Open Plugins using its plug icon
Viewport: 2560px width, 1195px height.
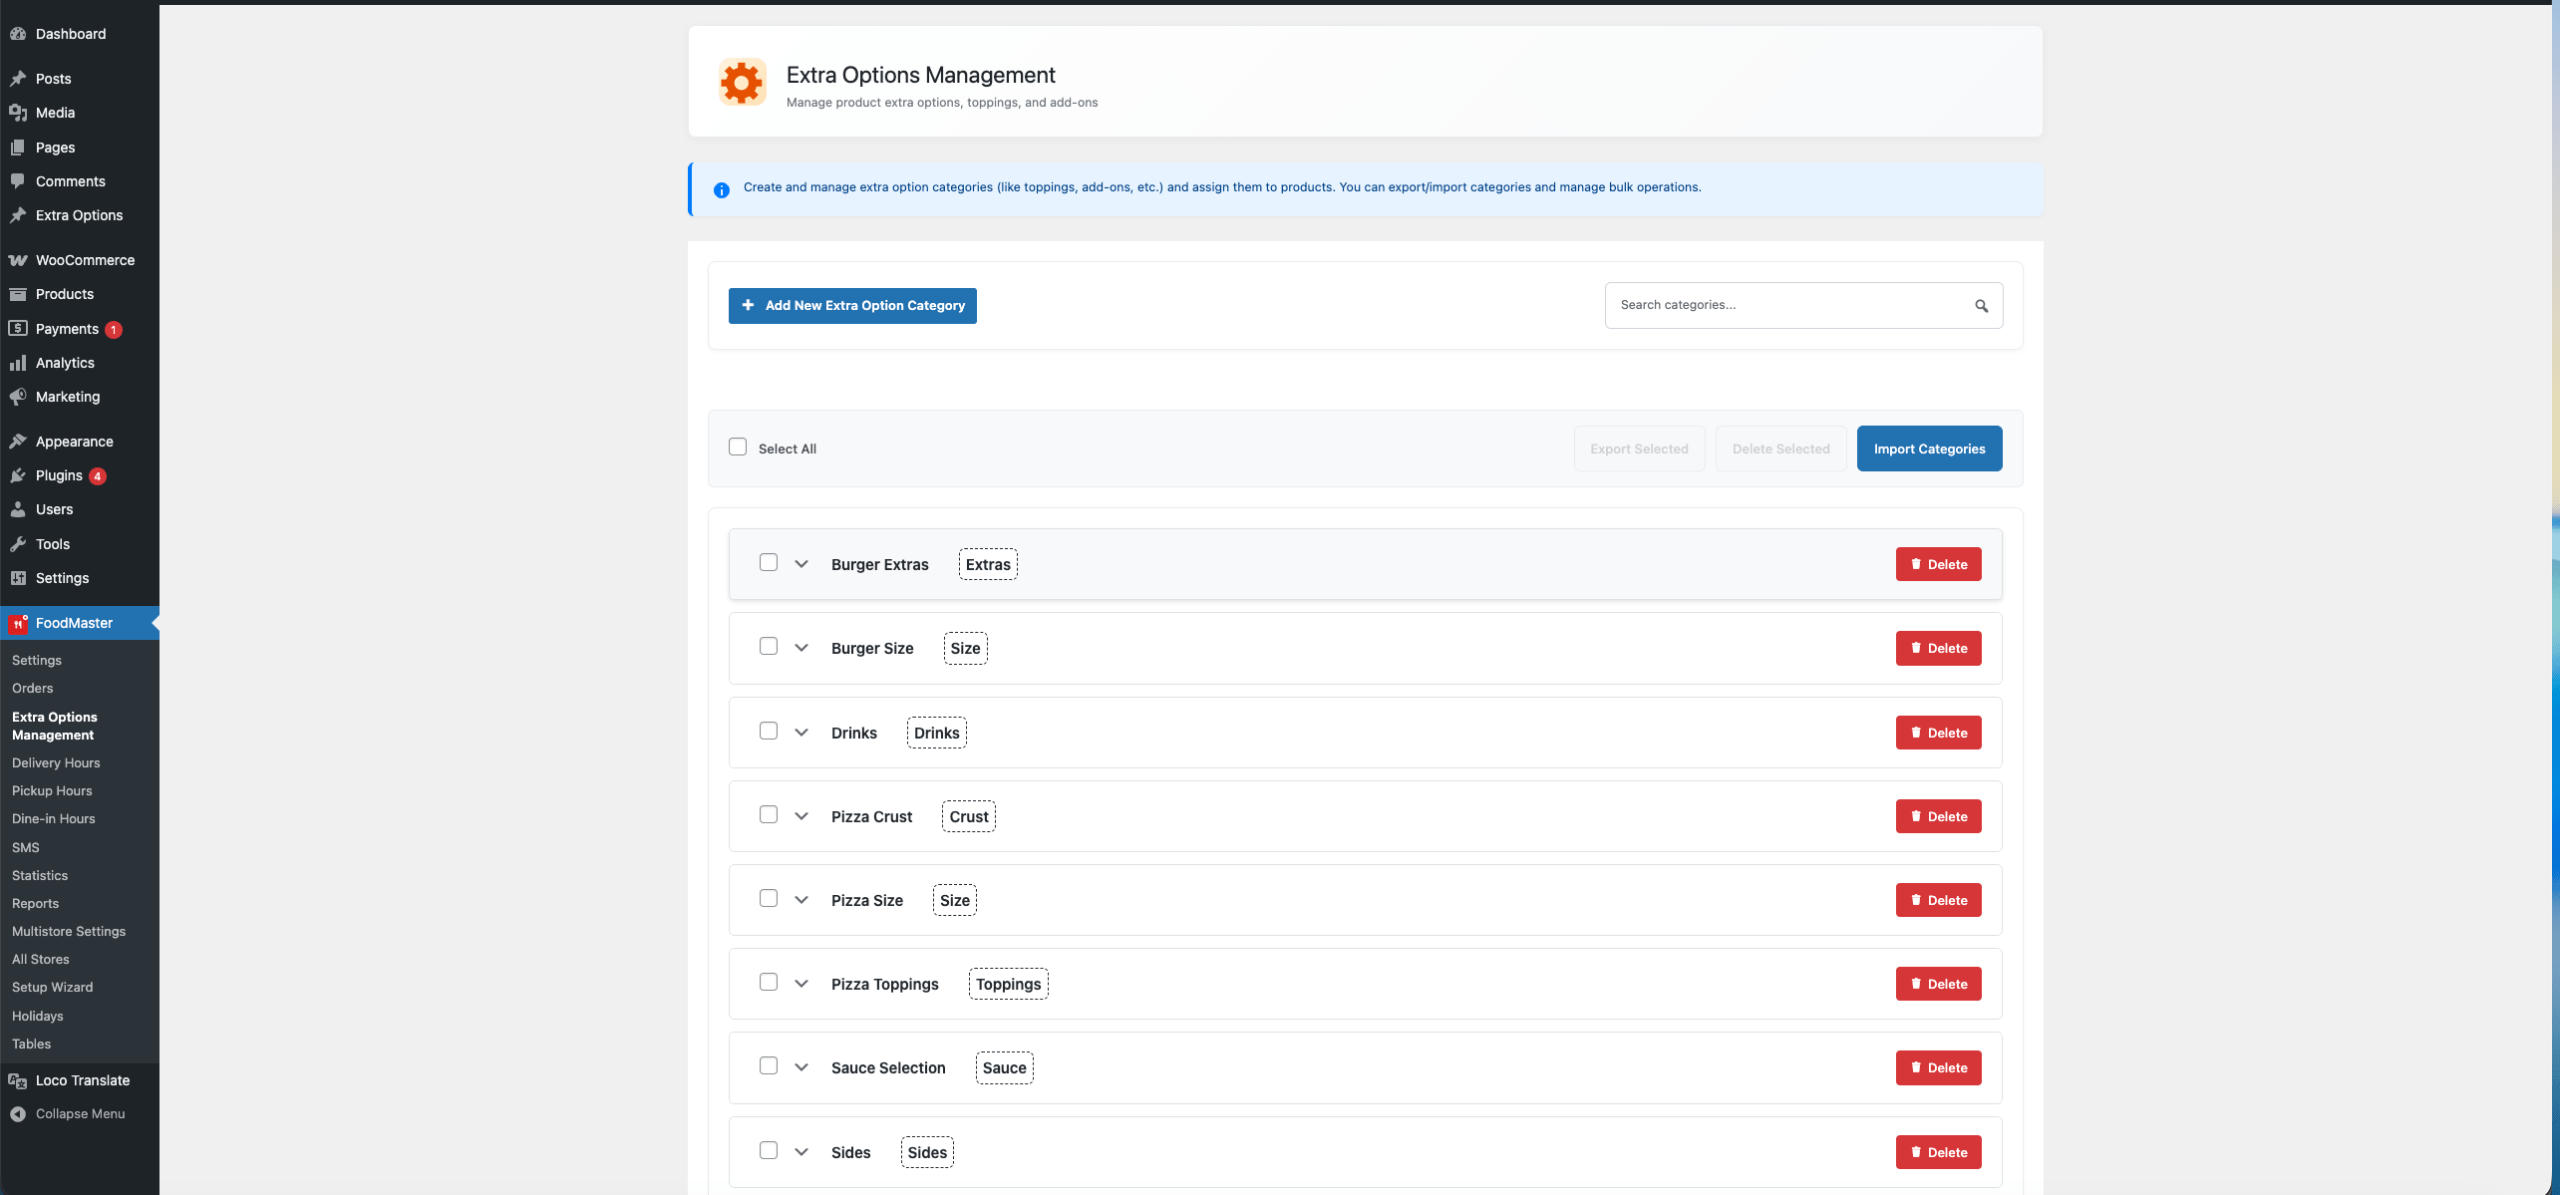18,475
